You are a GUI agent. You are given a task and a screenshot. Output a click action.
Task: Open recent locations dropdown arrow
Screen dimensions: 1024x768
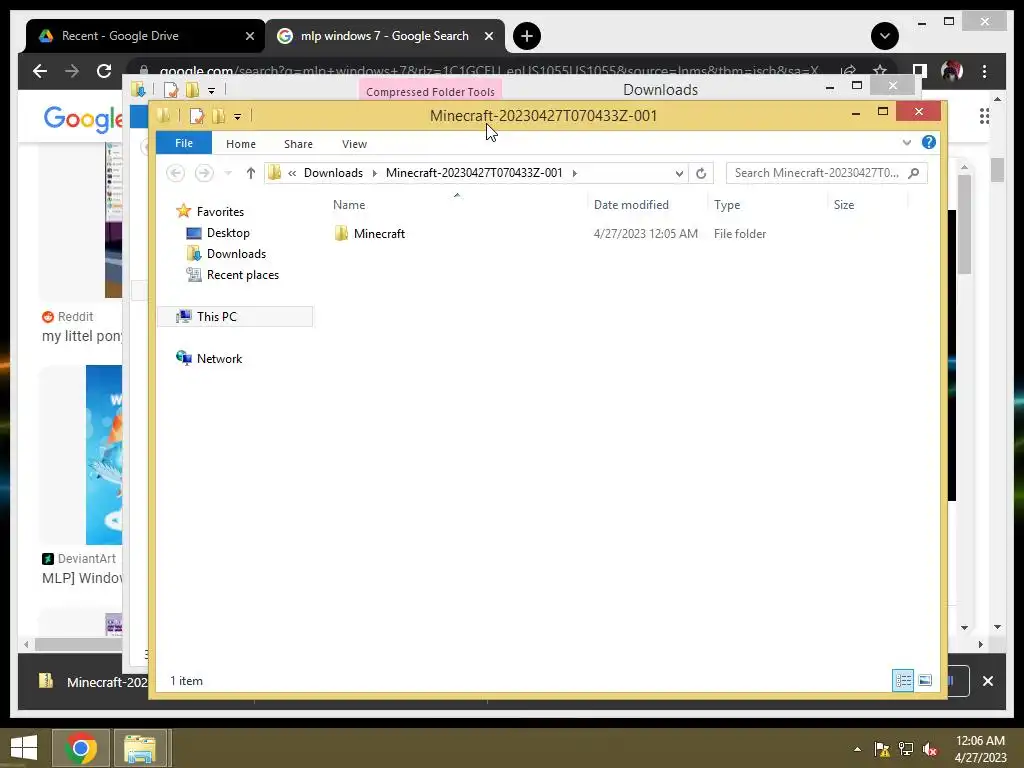click(x=228, y=173)
